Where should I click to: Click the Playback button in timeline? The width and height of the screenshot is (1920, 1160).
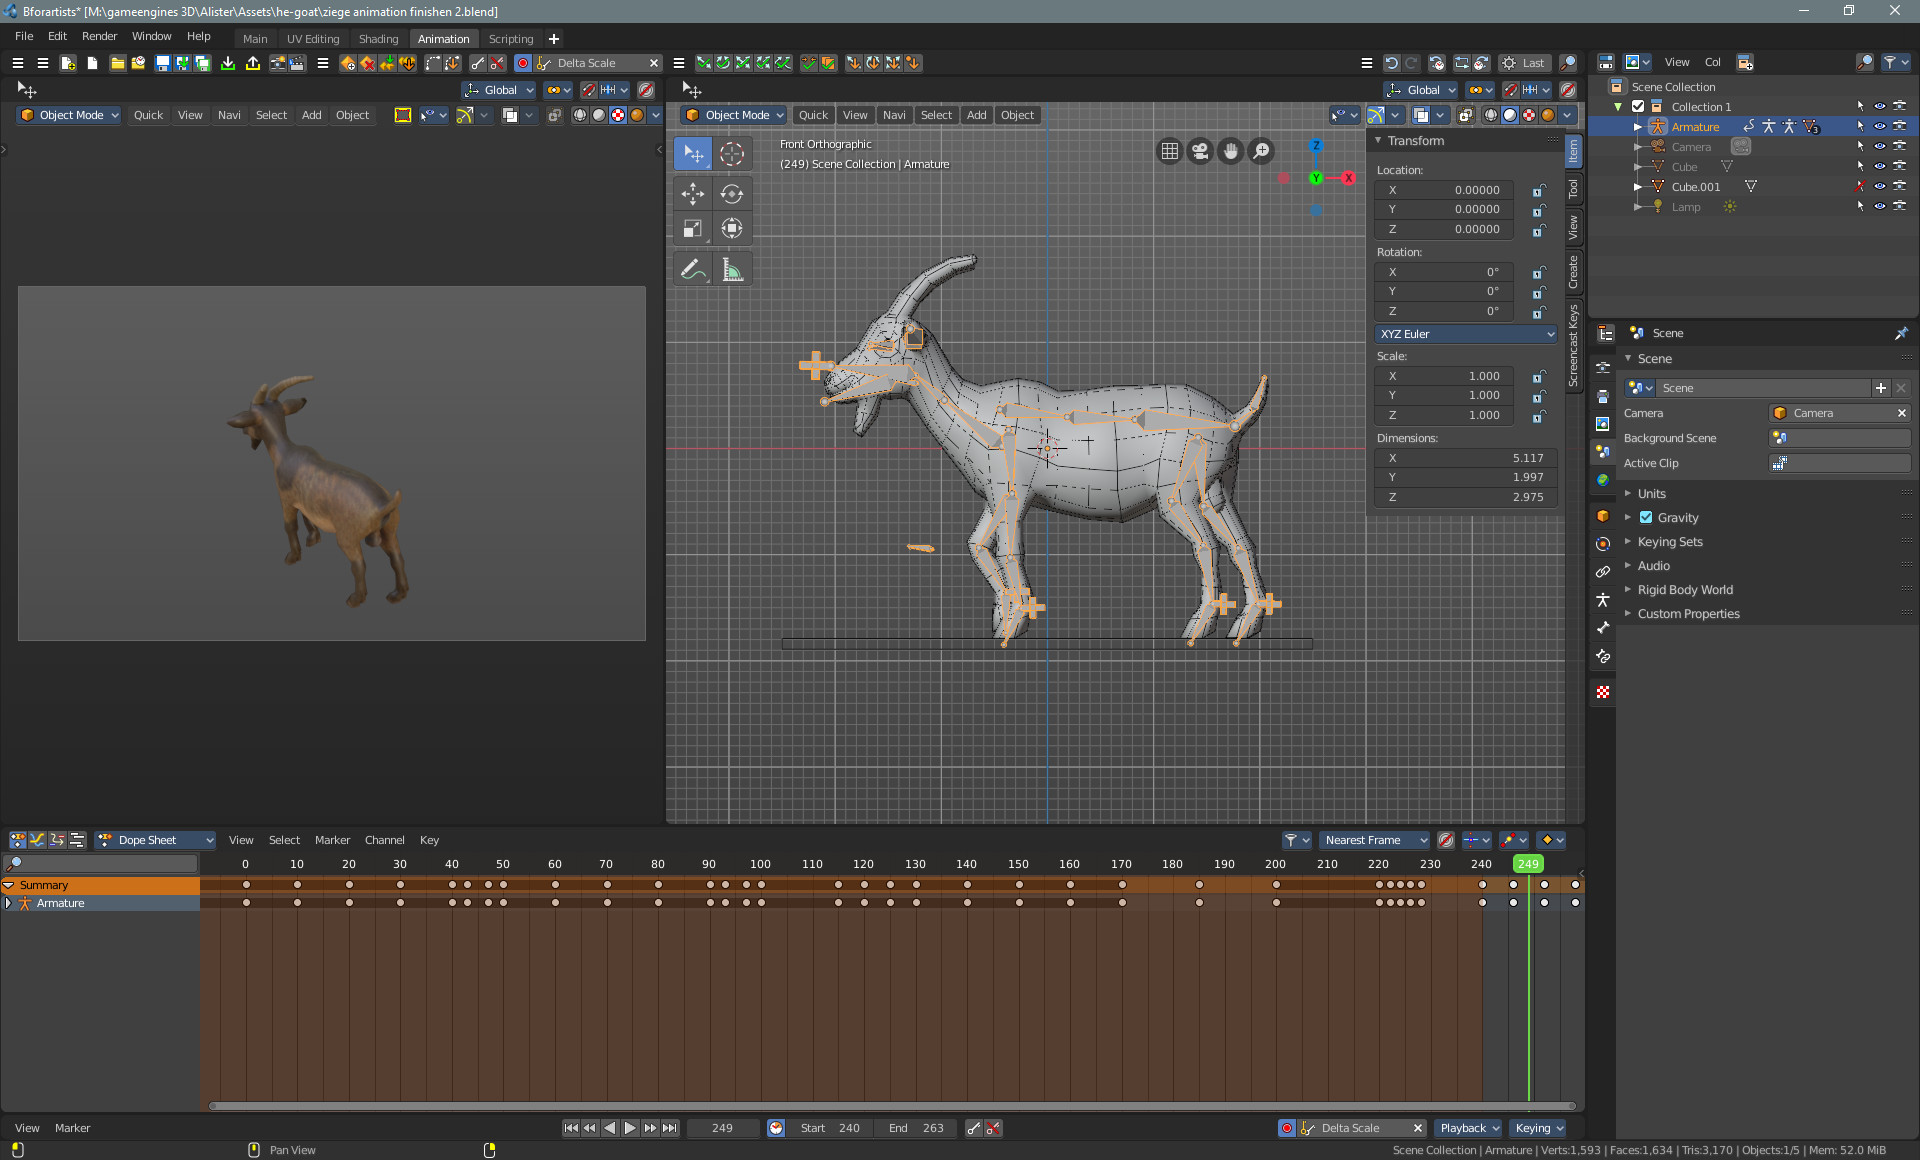(1468, 1128)
